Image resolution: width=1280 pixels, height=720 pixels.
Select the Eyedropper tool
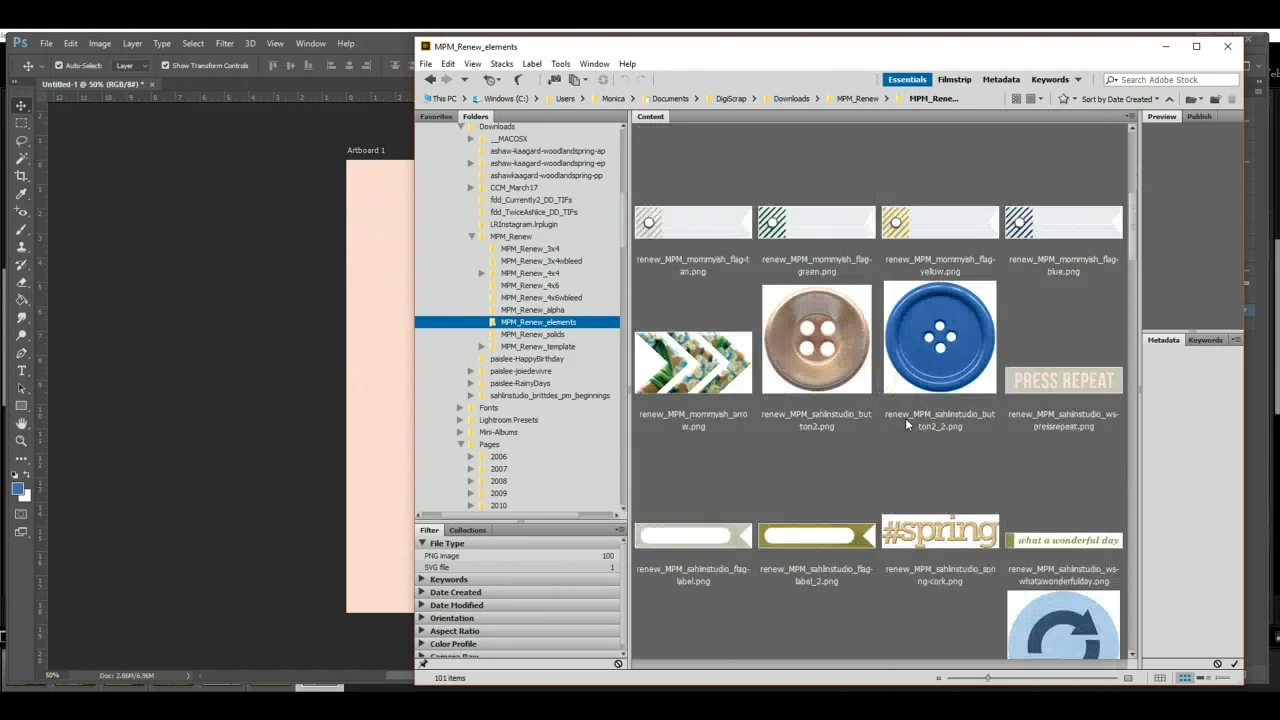point(21,194)
